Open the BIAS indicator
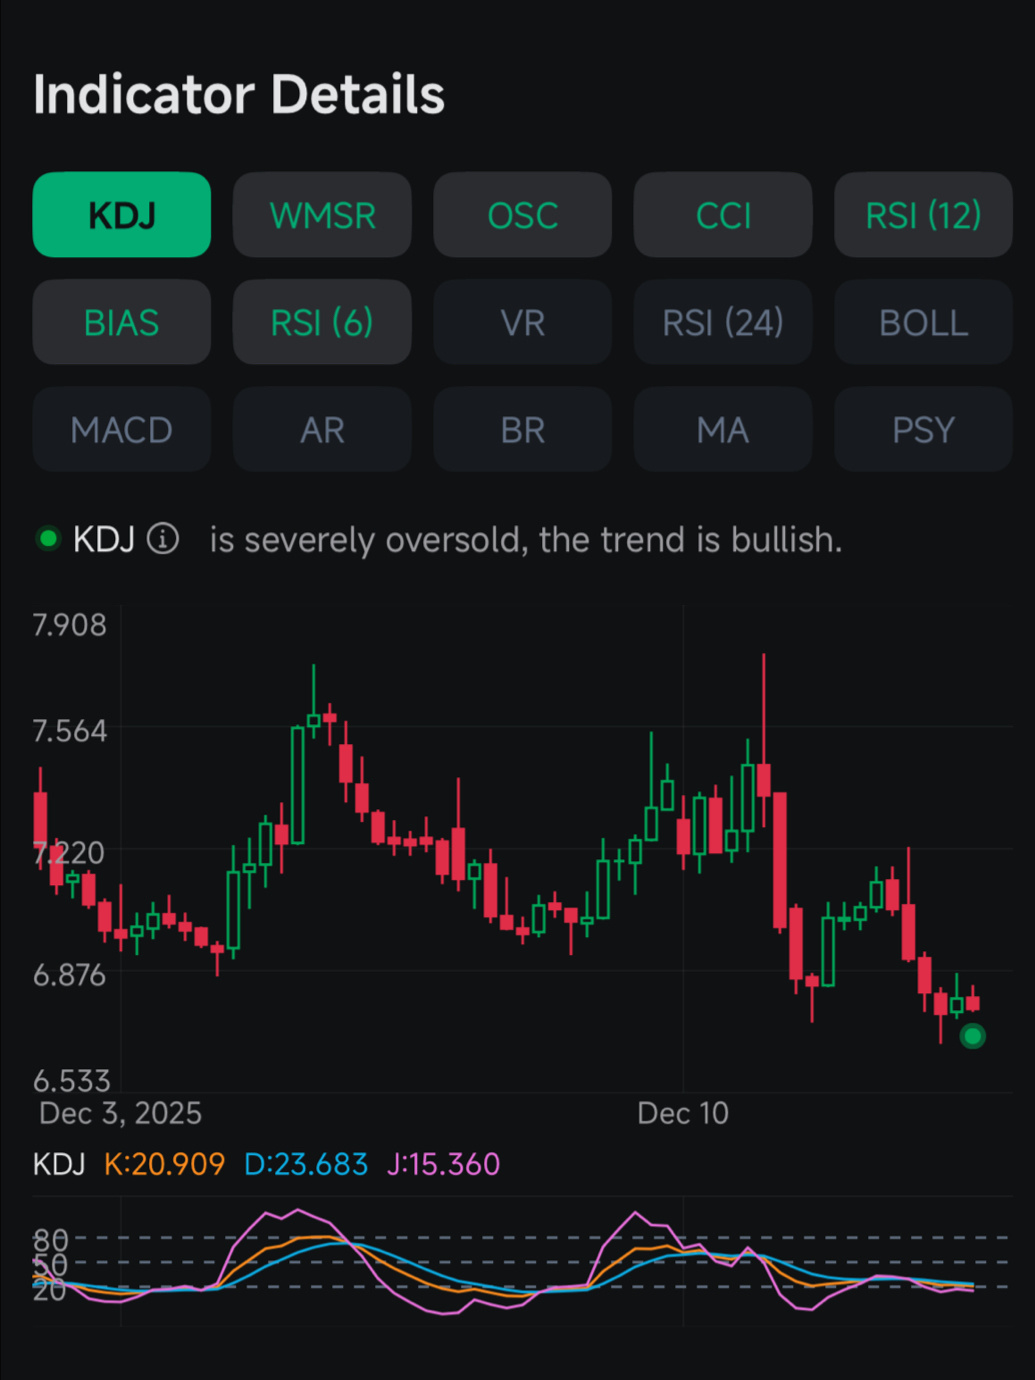The image size is (1035, 1380). coord(122,322)
